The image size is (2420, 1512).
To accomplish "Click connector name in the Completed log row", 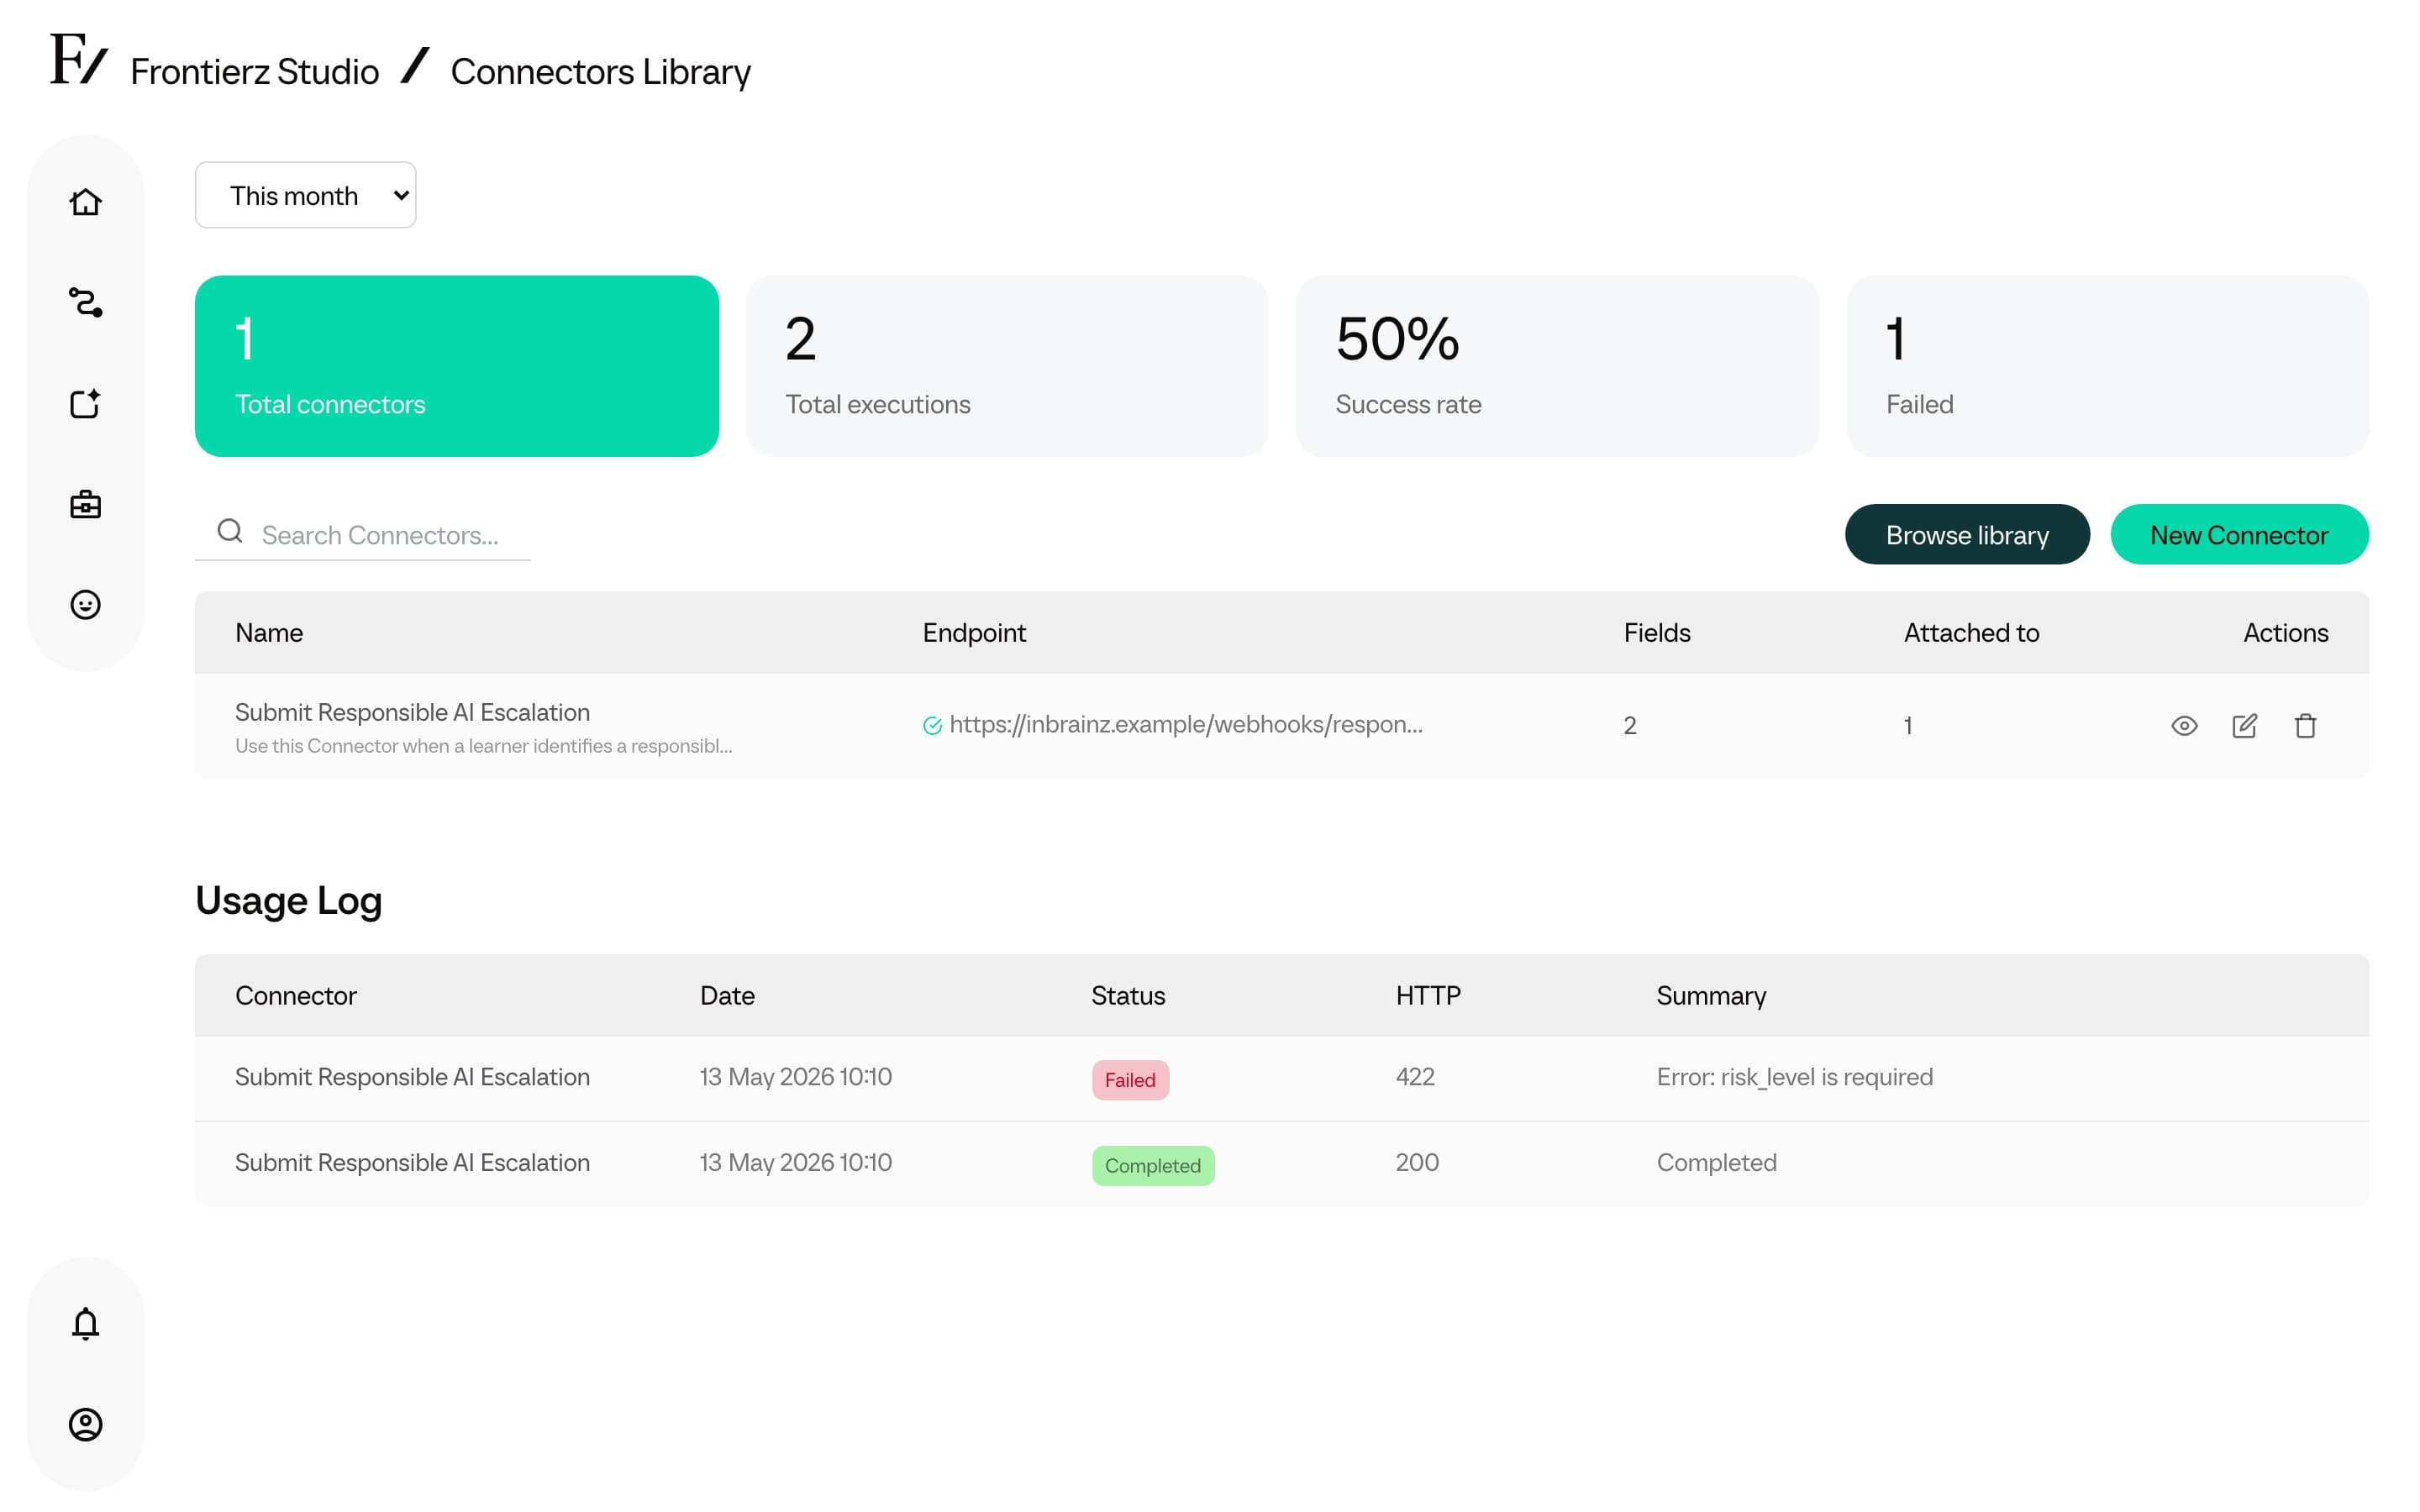I will tap(412, 1163).
